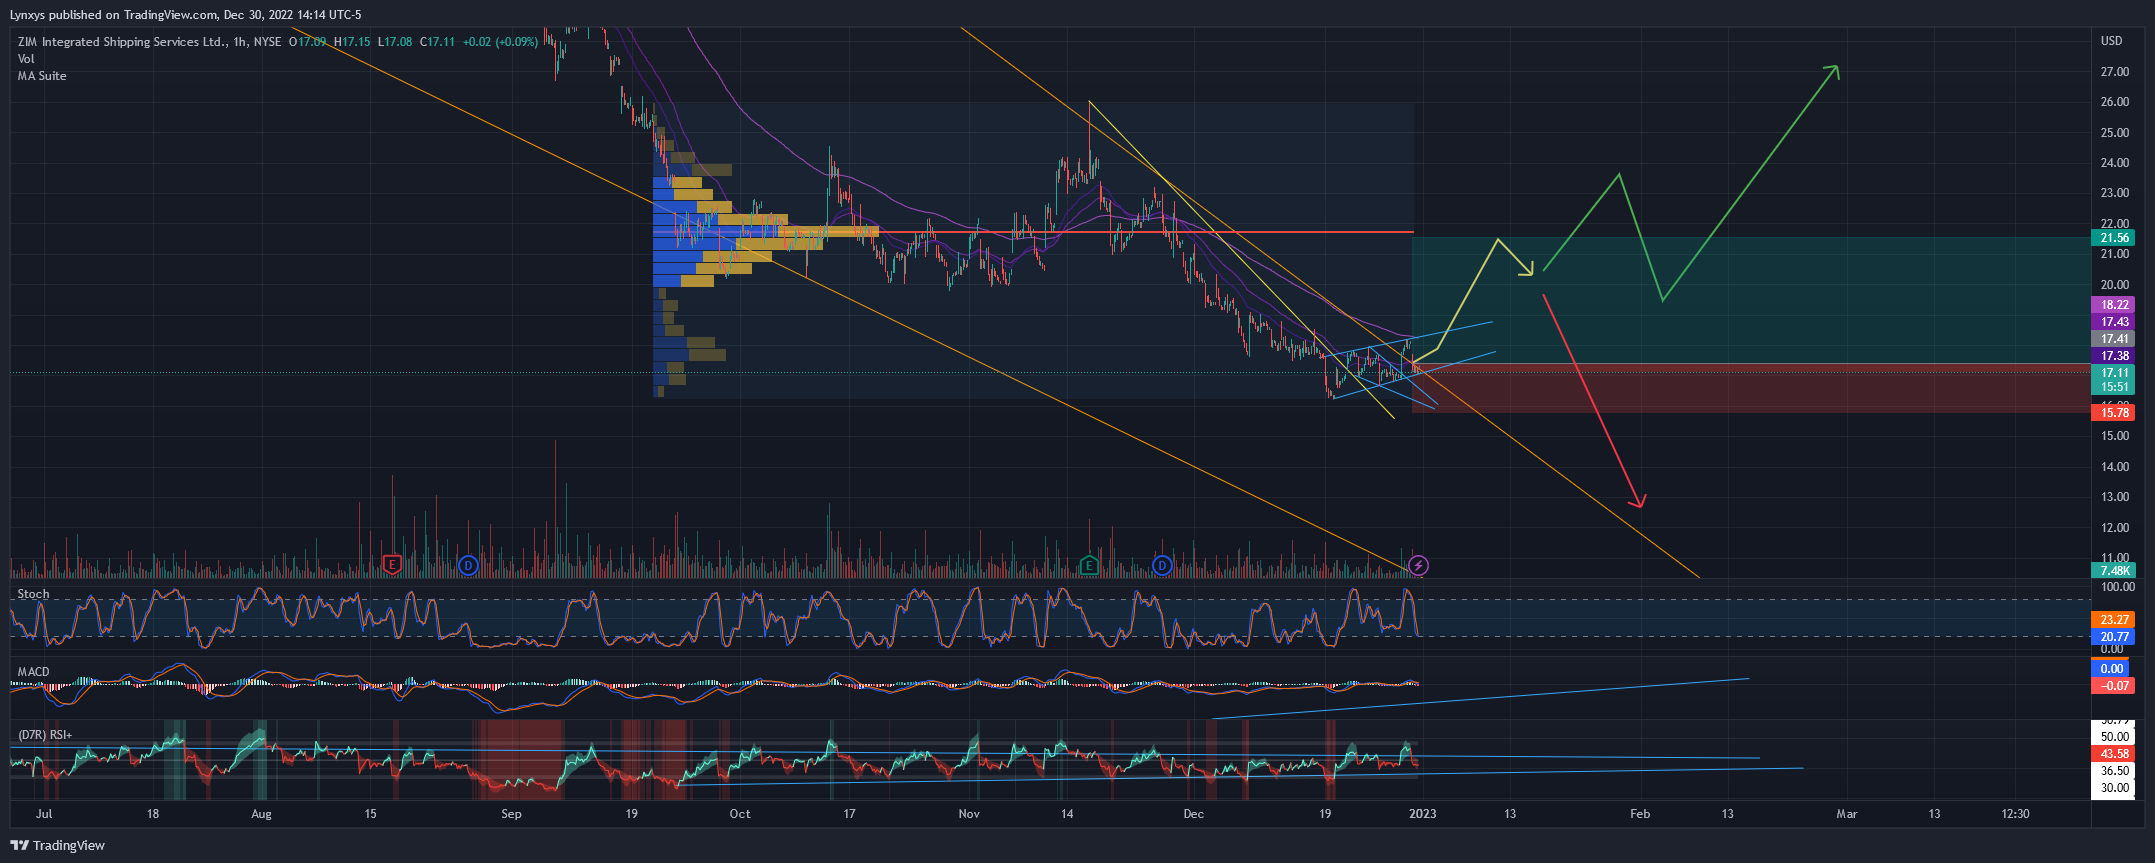Click the red earnings E marker

tap(392, 565)
